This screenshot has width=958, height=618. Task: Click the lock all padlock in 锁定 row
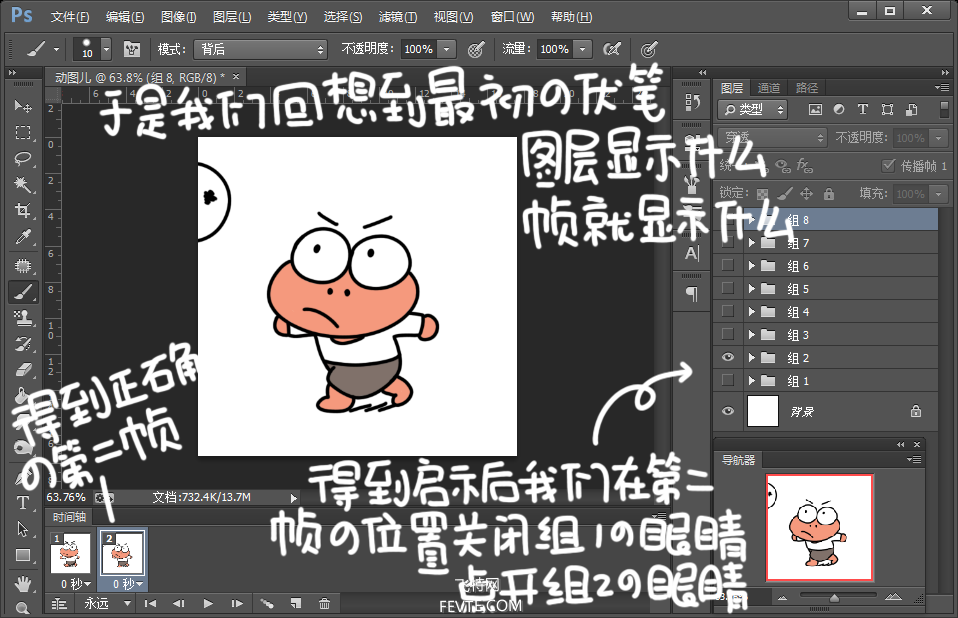coord(828,194)
